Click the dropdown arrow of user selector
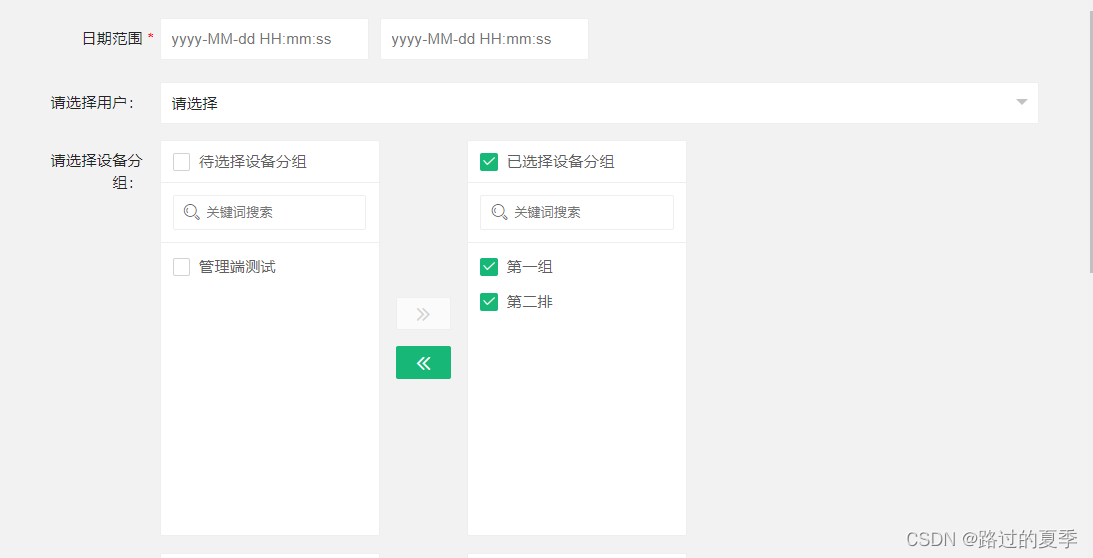The image size is (1093, 558). (1021, 103)
